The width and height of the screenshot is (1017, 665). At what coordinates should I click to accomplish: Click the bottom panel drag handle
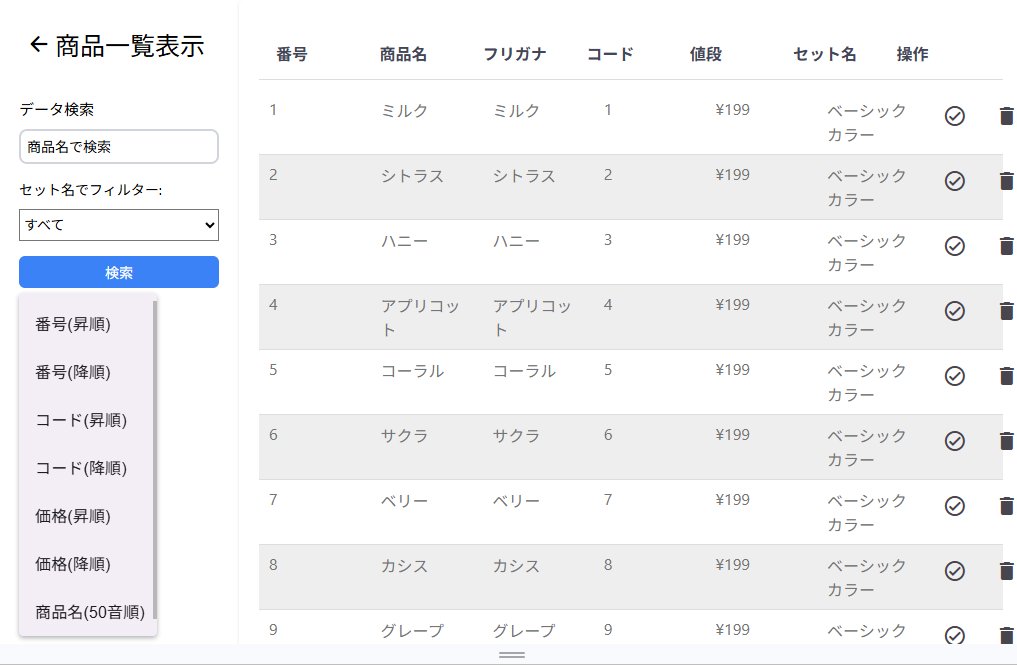pos(512,655)
